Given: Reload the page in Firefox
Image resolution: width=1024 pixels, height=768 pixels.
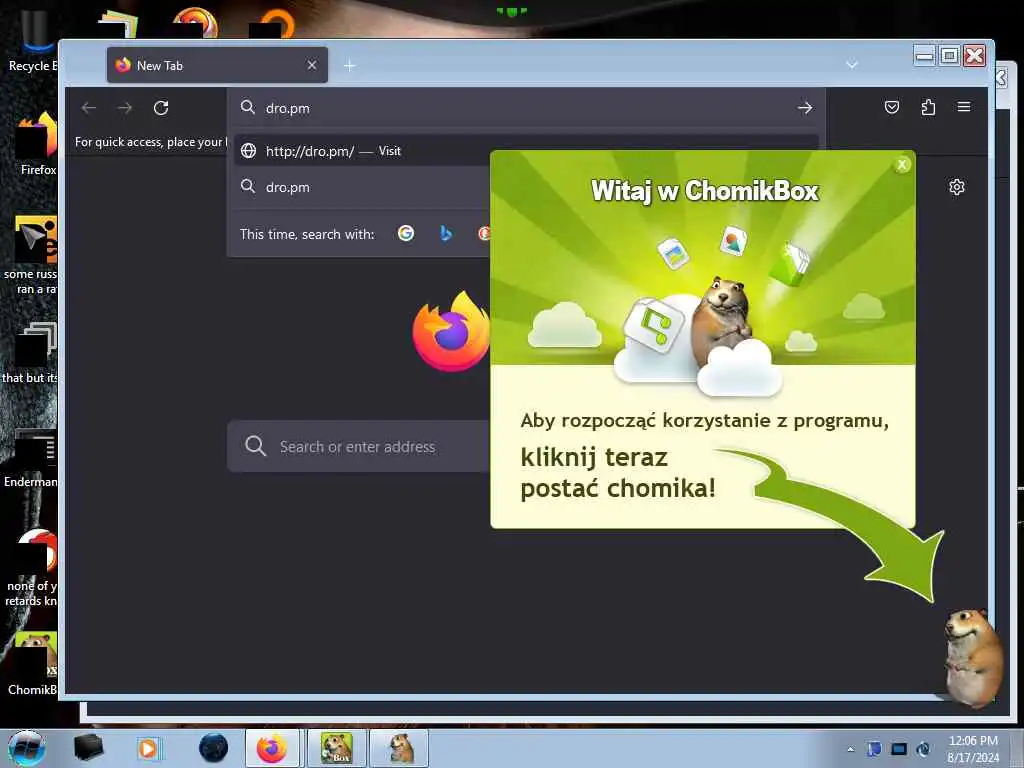Looking at the screenshot, I should tap(161, 108).
